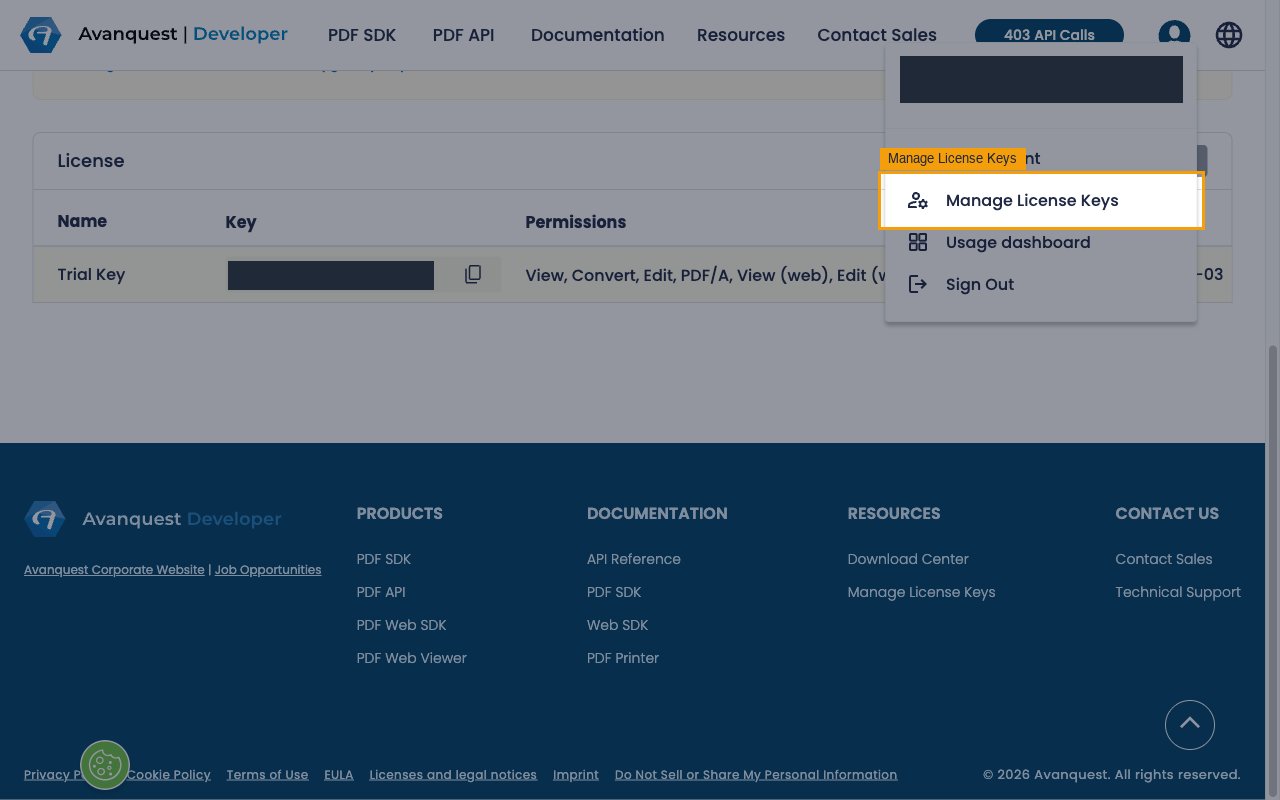Open footer Contact Sales link

[x=1164, y=559]
